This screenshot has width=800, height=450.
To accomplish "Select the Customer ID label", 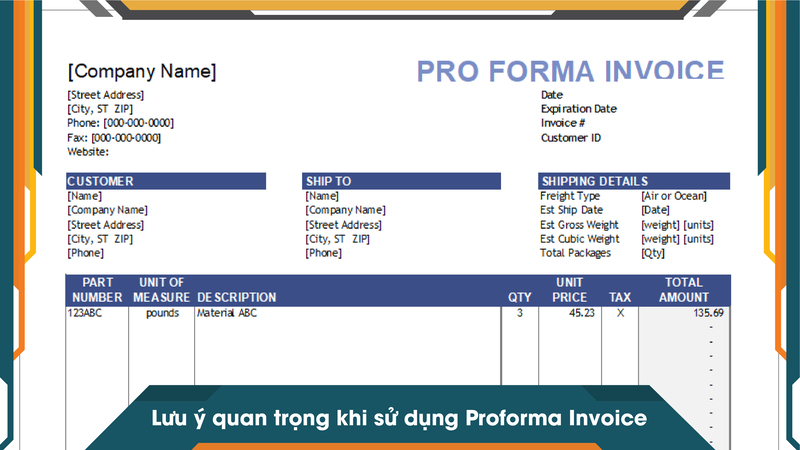I will coord(571,138).
